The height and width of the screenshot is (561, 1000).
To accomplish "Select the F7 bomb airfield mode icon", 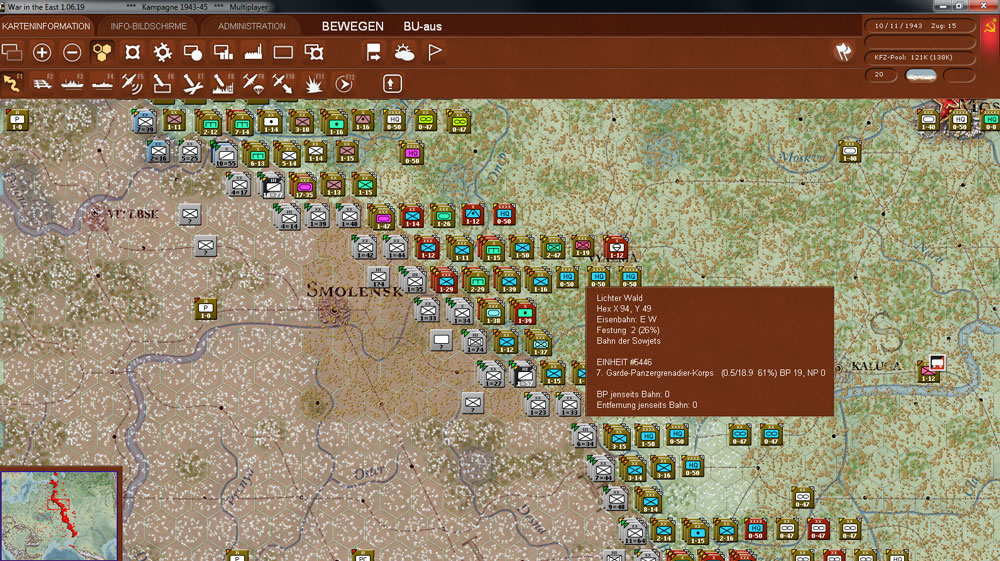I will tap(193, 84).
